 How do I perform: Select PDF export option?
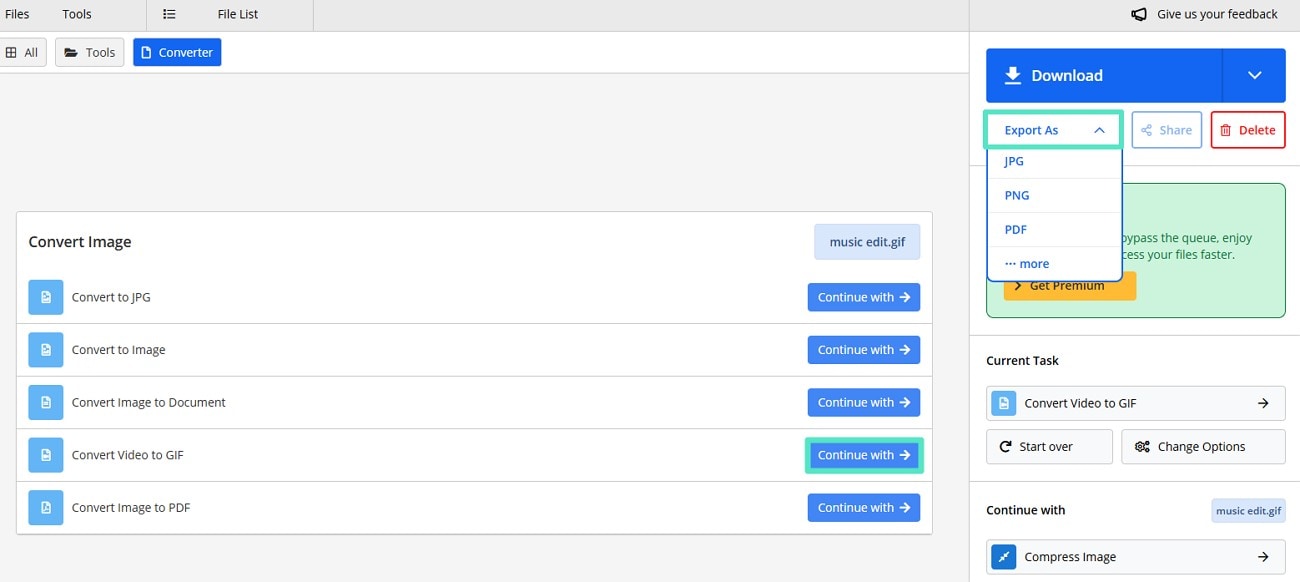[x=1015, y=229]
